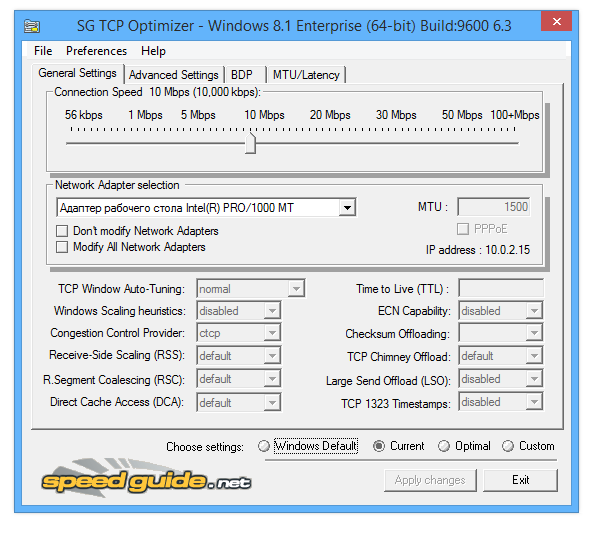Click the SG TCP Optimizer title bar icon
595x534 pixels.
tap(32, 26)
